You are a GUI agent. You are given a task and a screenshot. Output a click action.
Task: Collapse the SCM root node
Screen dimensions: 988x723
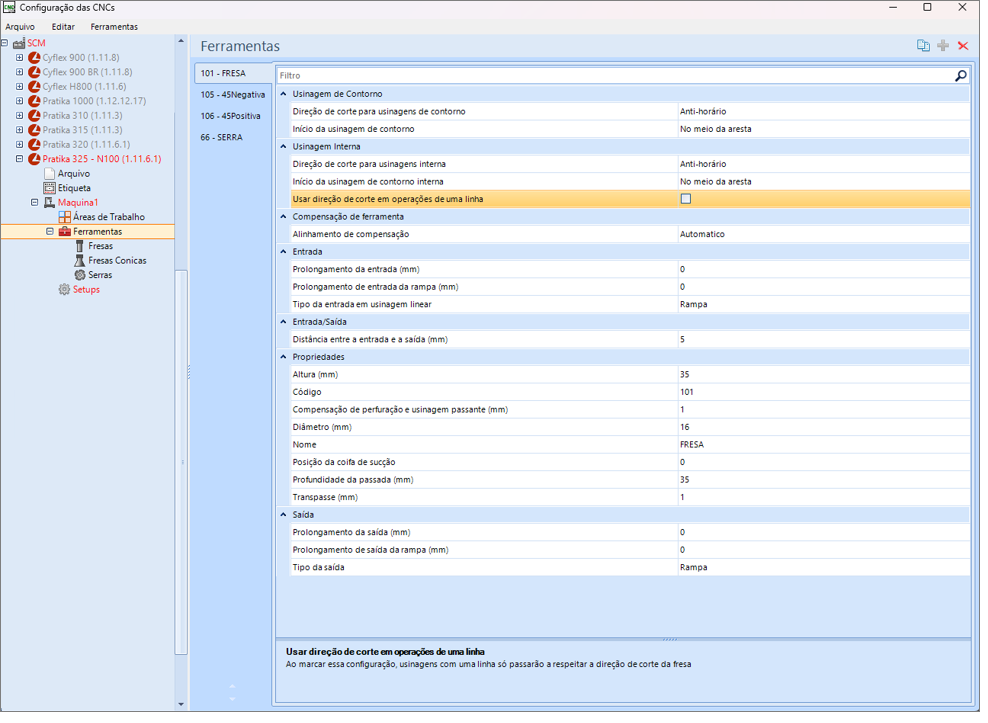4,43
